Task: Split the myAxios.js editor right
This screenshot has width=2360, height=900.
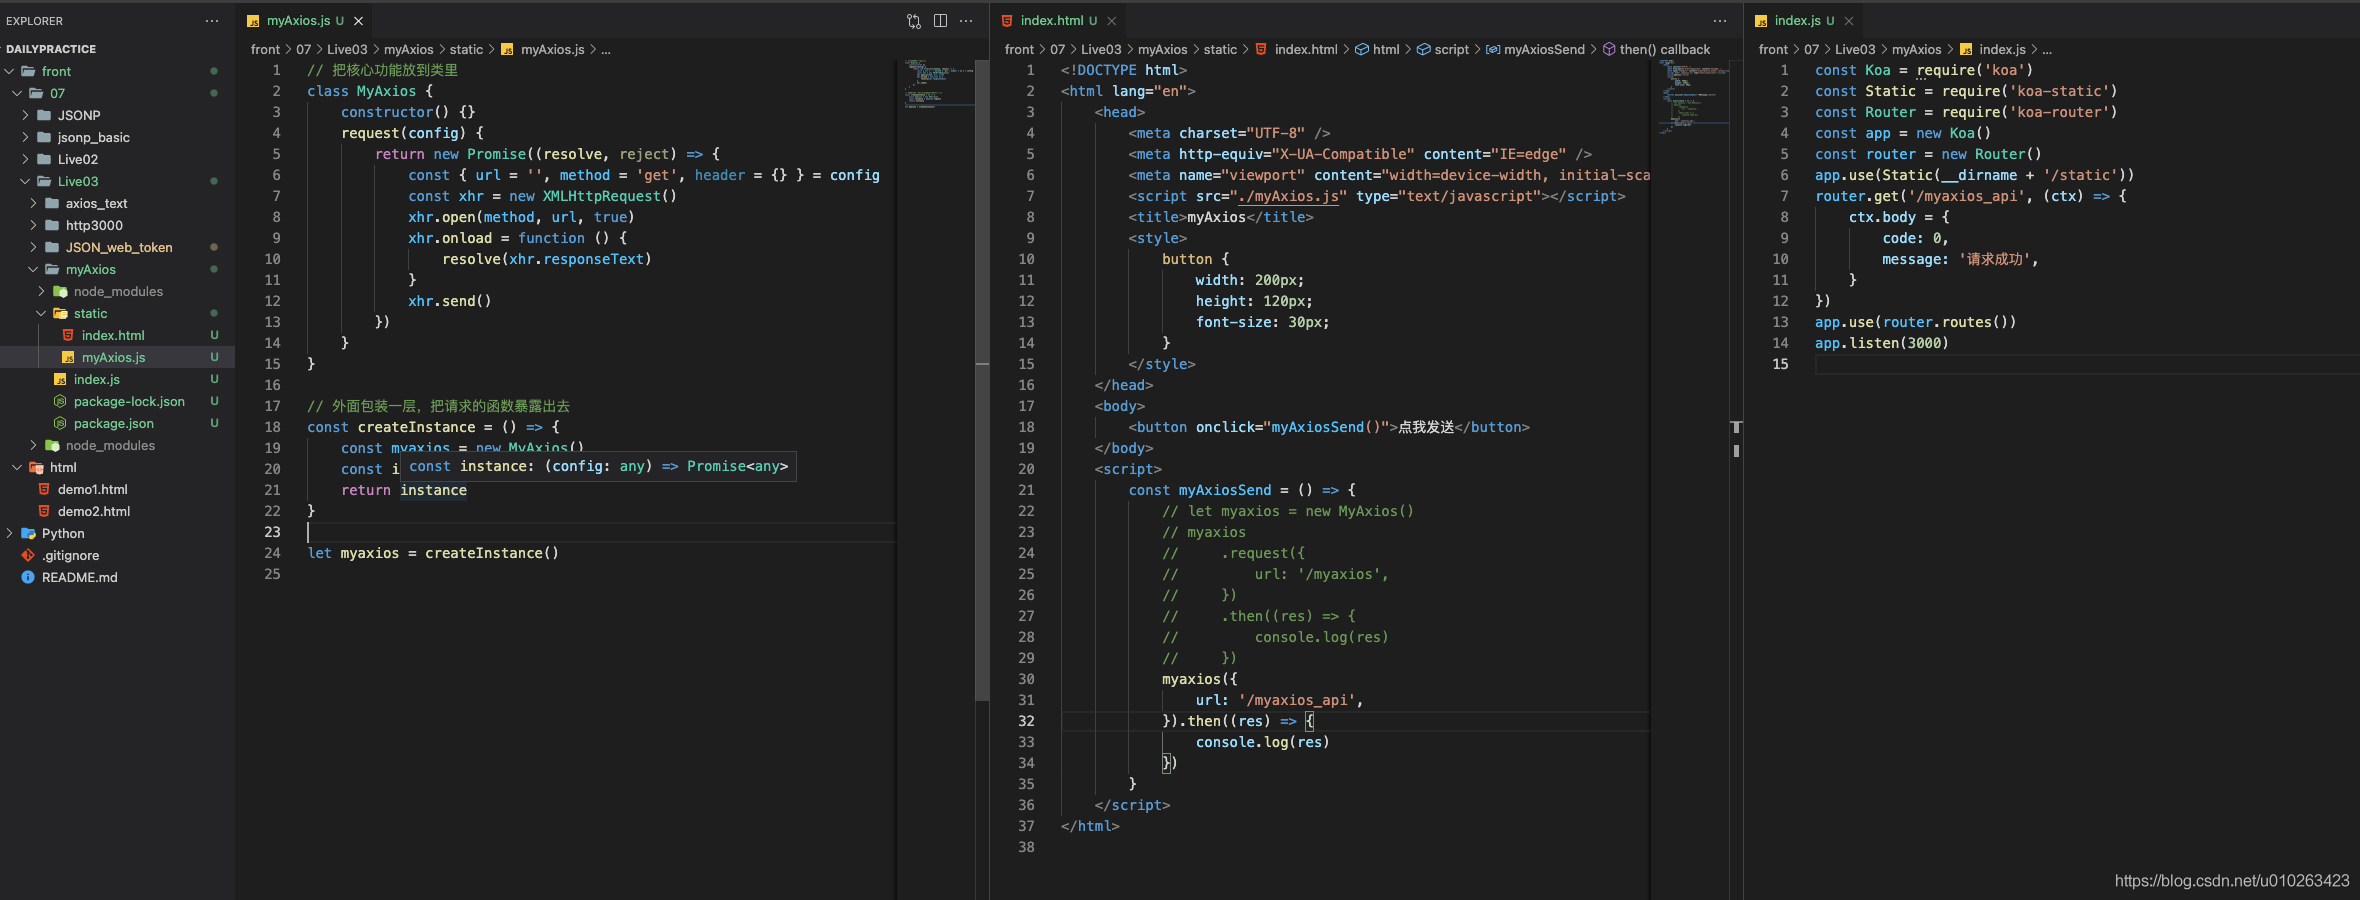Action: [940, 21]
